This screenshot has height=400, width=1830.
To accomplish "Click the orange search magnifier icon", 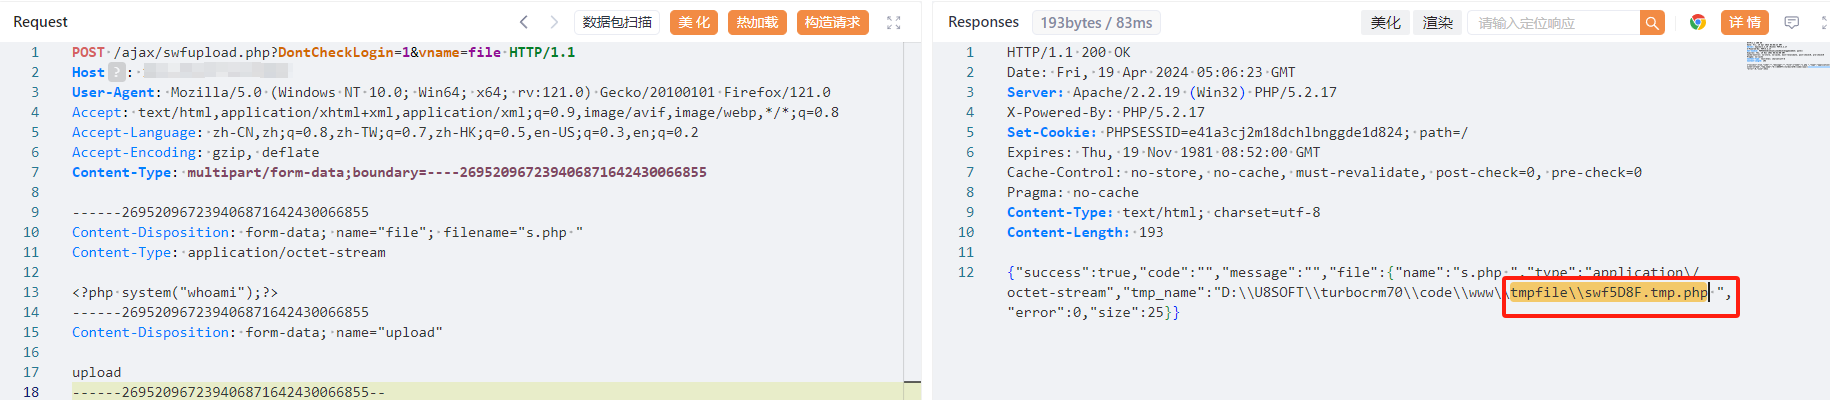I will (1652, 22).
